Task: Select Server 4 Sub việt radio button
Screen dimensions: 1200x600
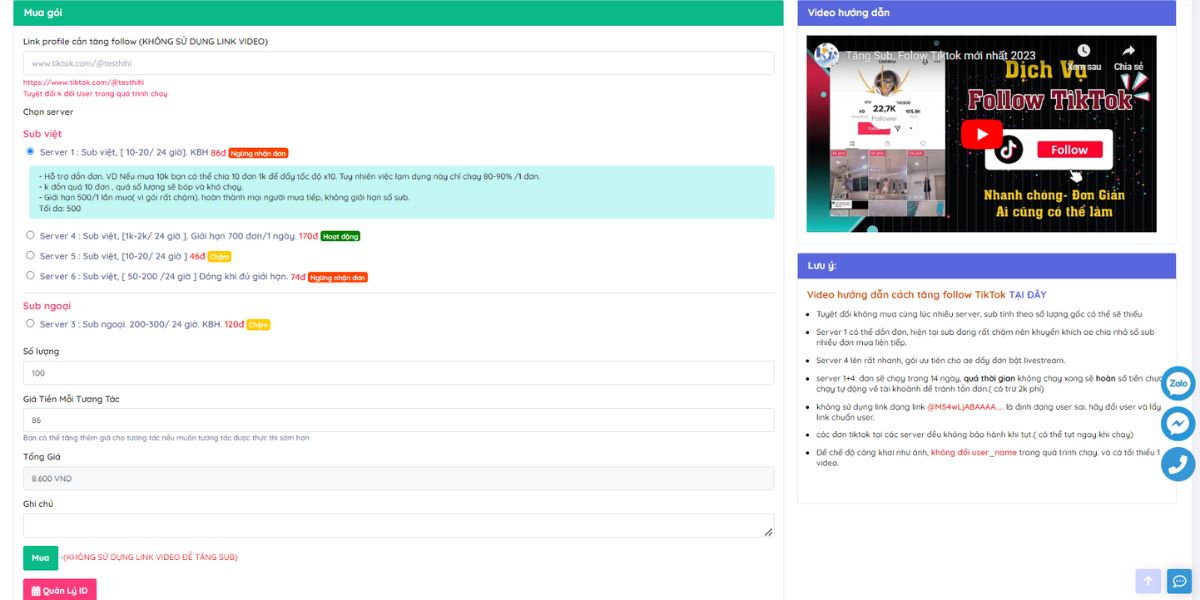Action: pyautogui.click(x=30, y=235)
